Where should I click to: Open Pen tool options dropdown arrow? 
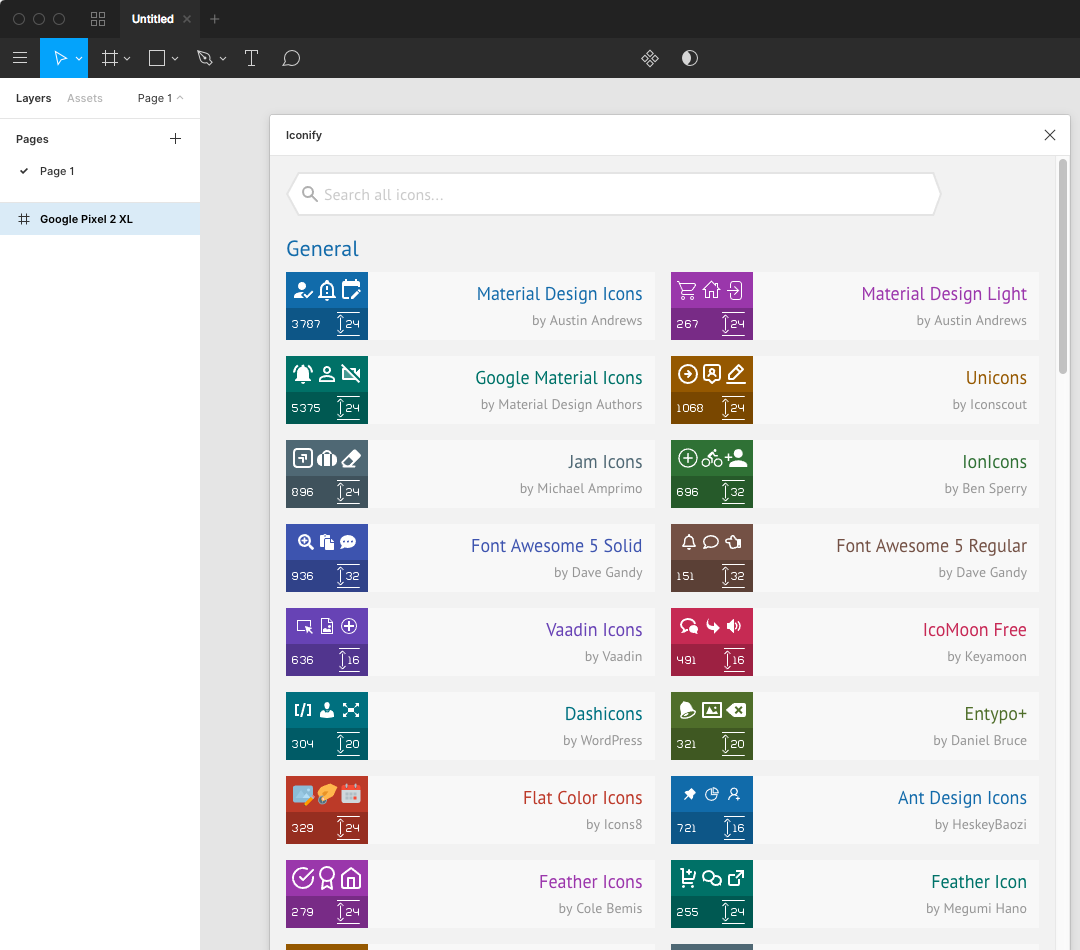(x=222, y=59)
